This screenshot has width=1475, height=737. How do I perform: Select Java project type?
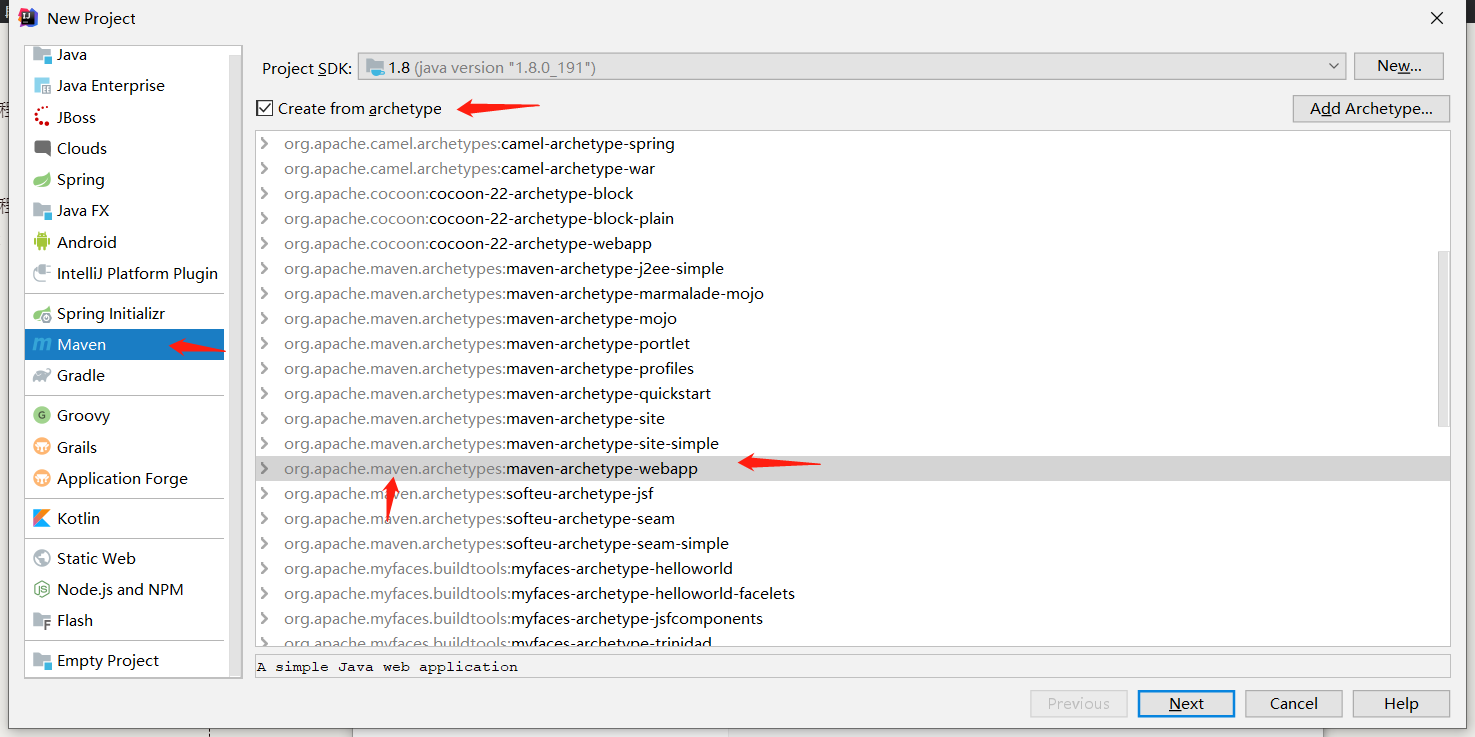125,55
